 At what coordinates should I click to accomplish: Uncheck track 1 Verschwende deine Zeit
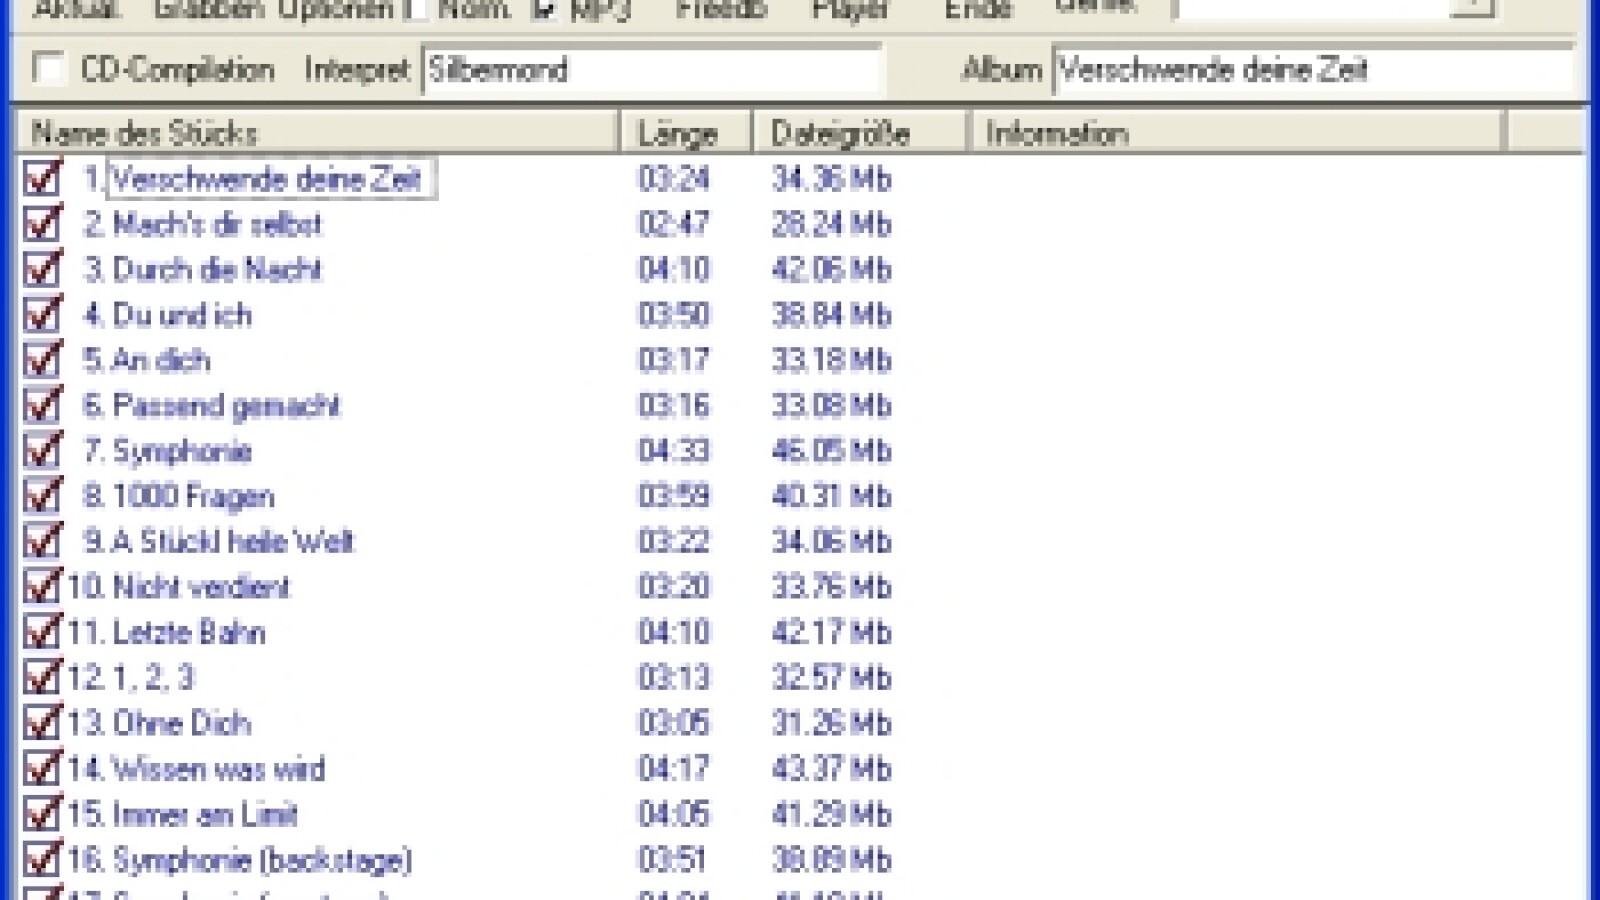pyautogui.click(x=42, y=179)
